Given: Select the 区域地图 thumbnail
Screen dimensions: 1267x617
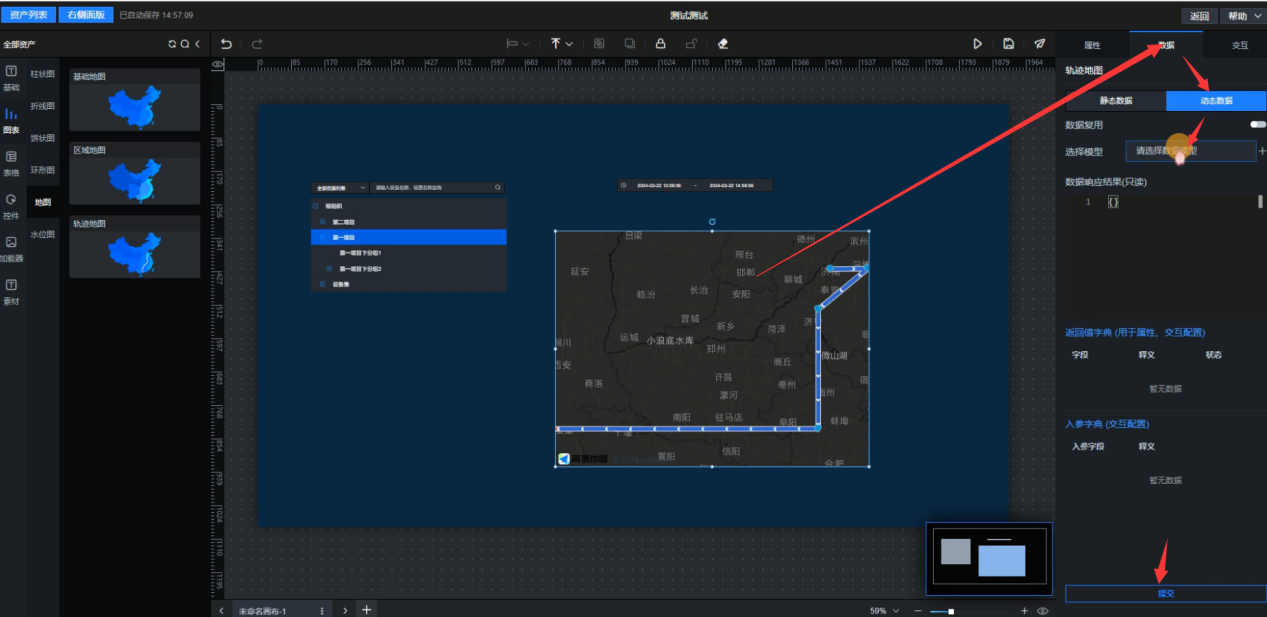Looking at the screenshot, I should [135, 175].
